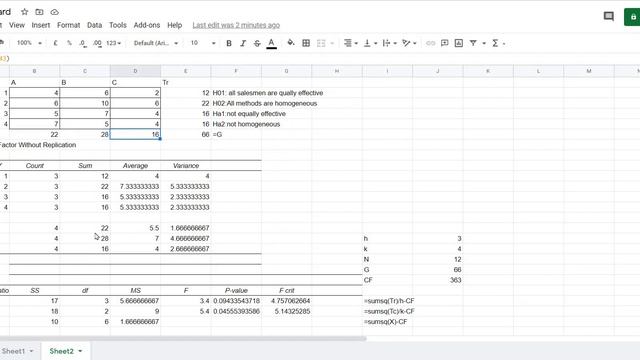This screenshot has height=360, width=640.
Task: Select the column J header
Action: [438, 71]
